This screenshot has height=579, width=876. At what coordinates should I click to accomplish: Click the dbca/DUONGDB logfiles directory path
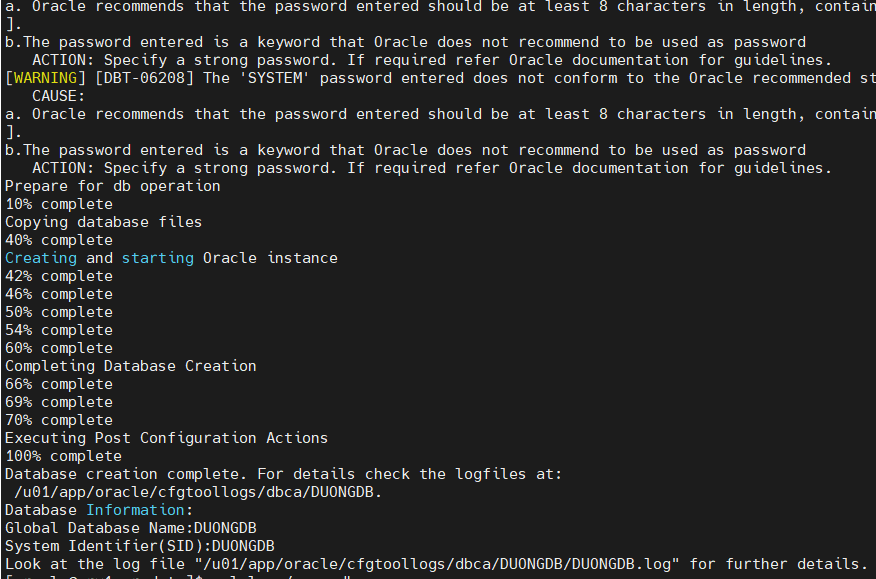pyautogui.click(x=199, y=492)
